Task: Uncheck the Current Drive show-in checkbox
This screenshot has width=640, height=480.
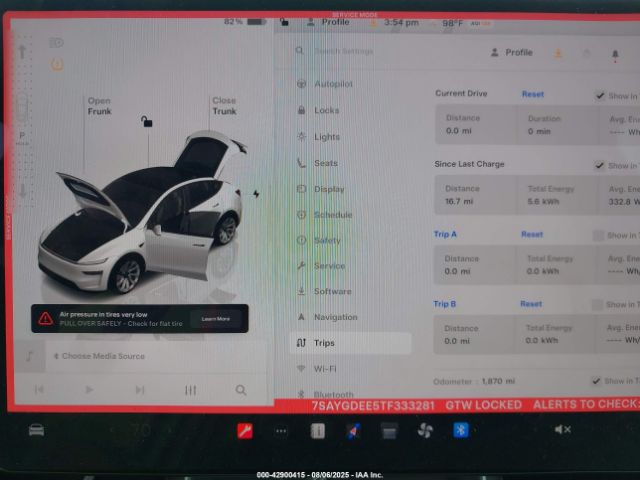Action: point(600,96)
